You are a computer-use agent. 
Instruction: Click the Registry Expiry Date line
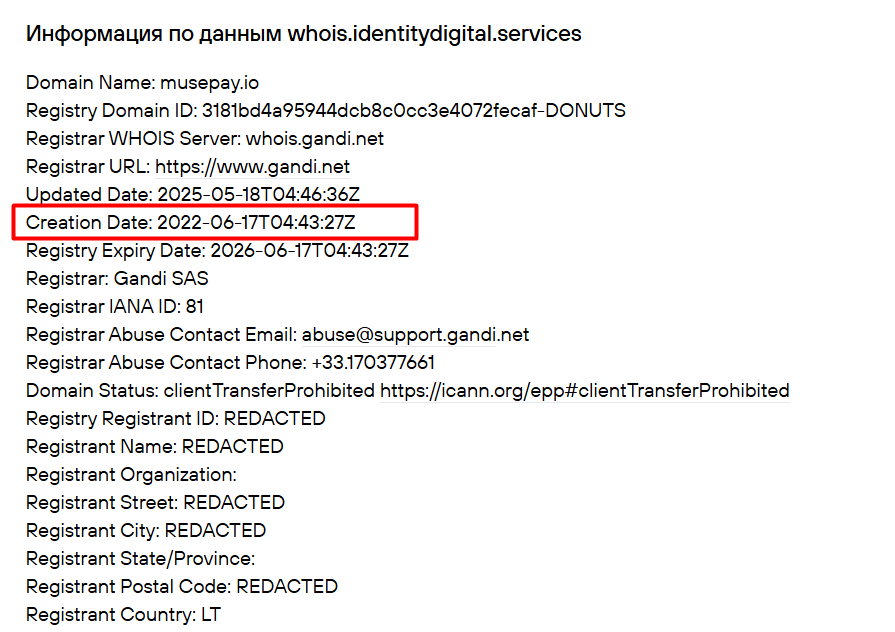(217, 251)
